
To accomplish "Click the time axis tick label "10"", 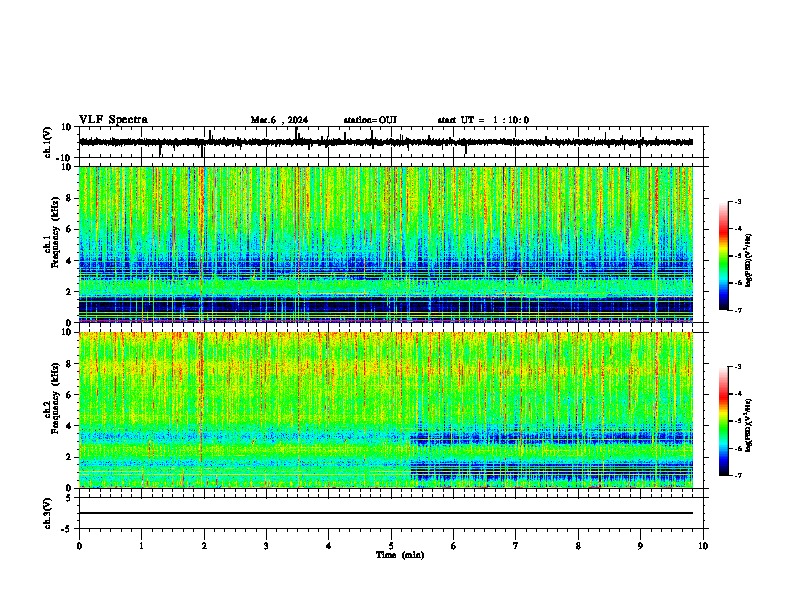I will point(703,546).
